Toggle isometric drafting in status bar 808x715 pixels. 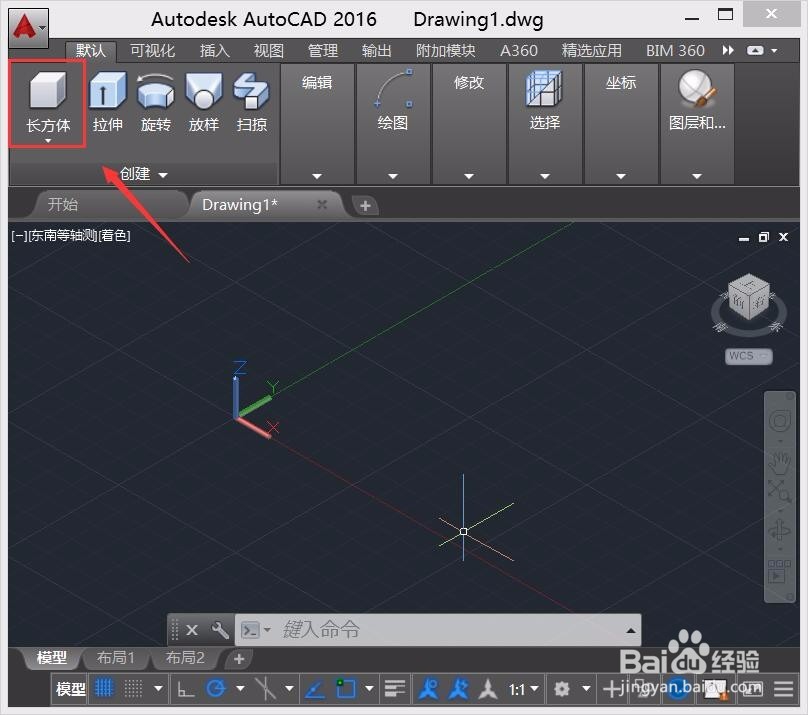click(265, 689)
